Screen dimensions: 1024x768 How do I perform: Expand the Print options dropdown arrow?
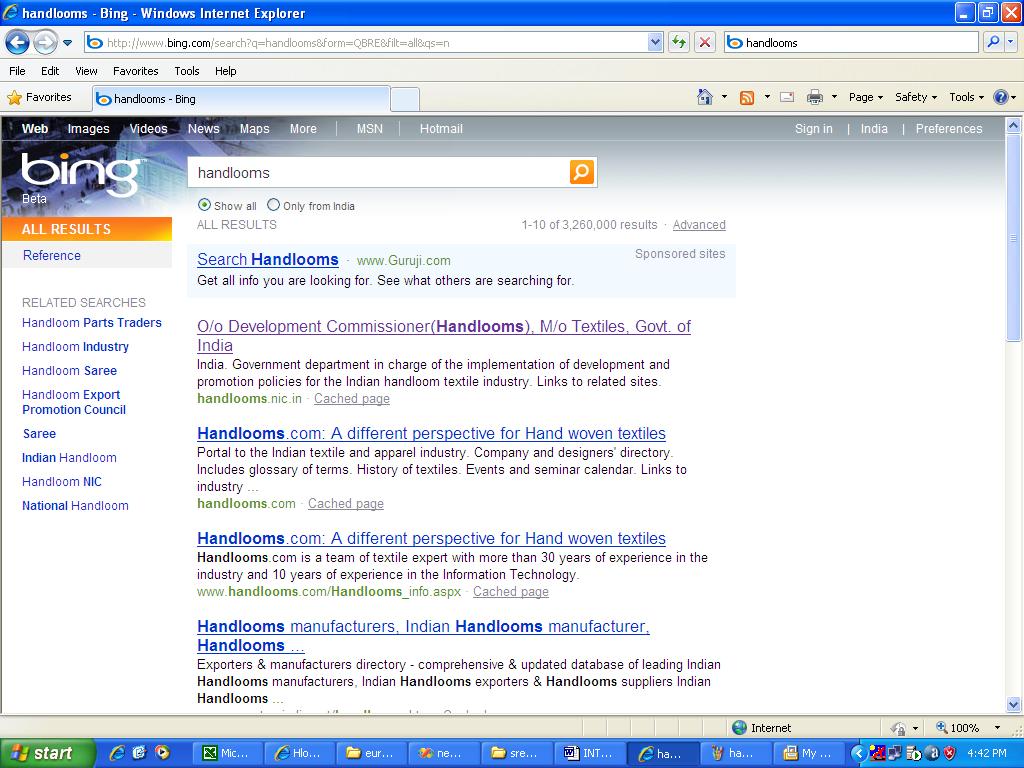tap(834, 97)
